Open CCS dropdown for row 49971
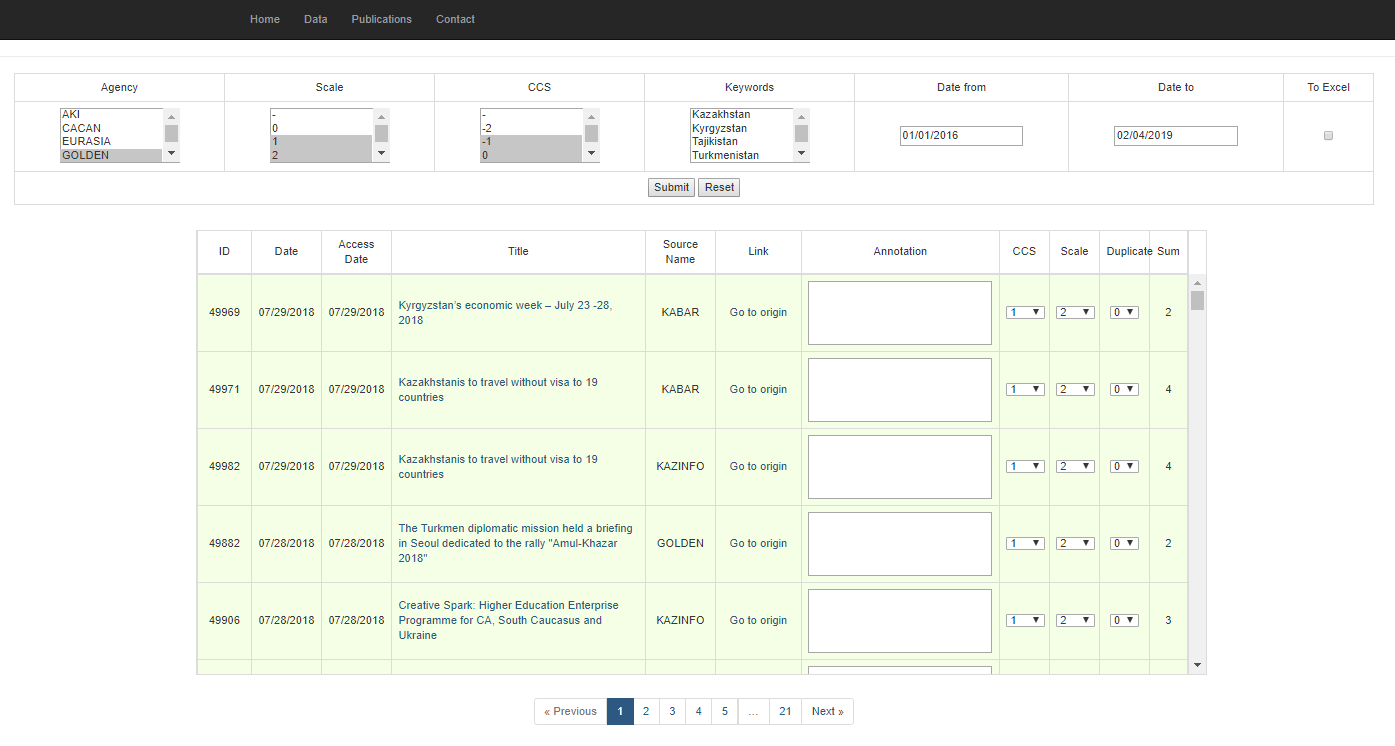This screenshot has height=746, width=1395. [x=1025, y=389]
